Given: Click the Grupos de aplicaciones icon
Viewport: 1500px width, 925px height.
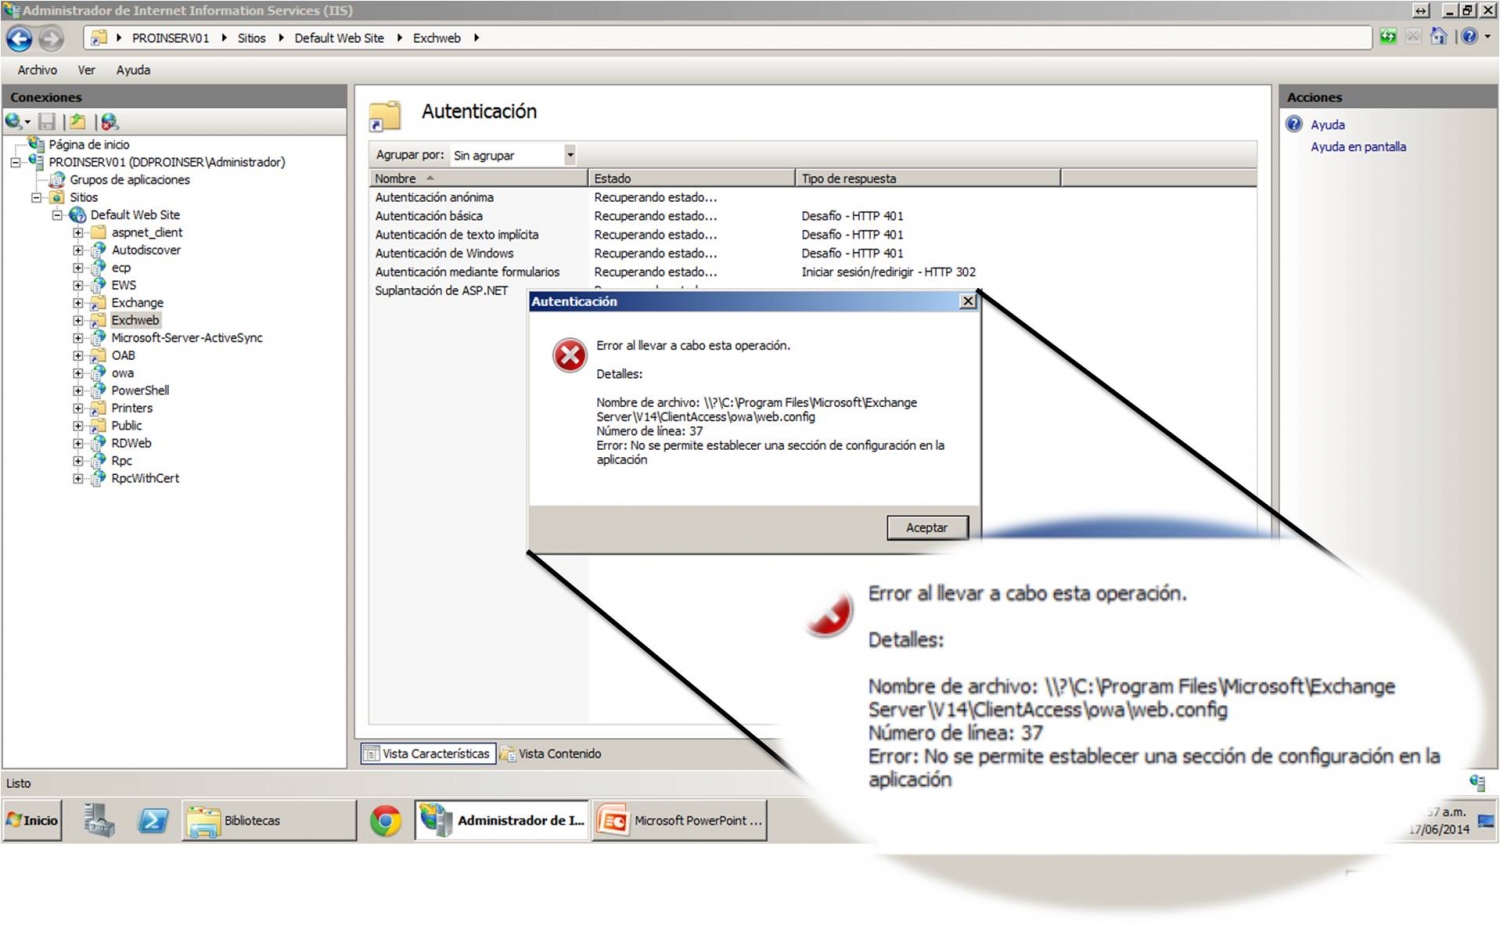Looking at the screenshot, I should 57,180.
